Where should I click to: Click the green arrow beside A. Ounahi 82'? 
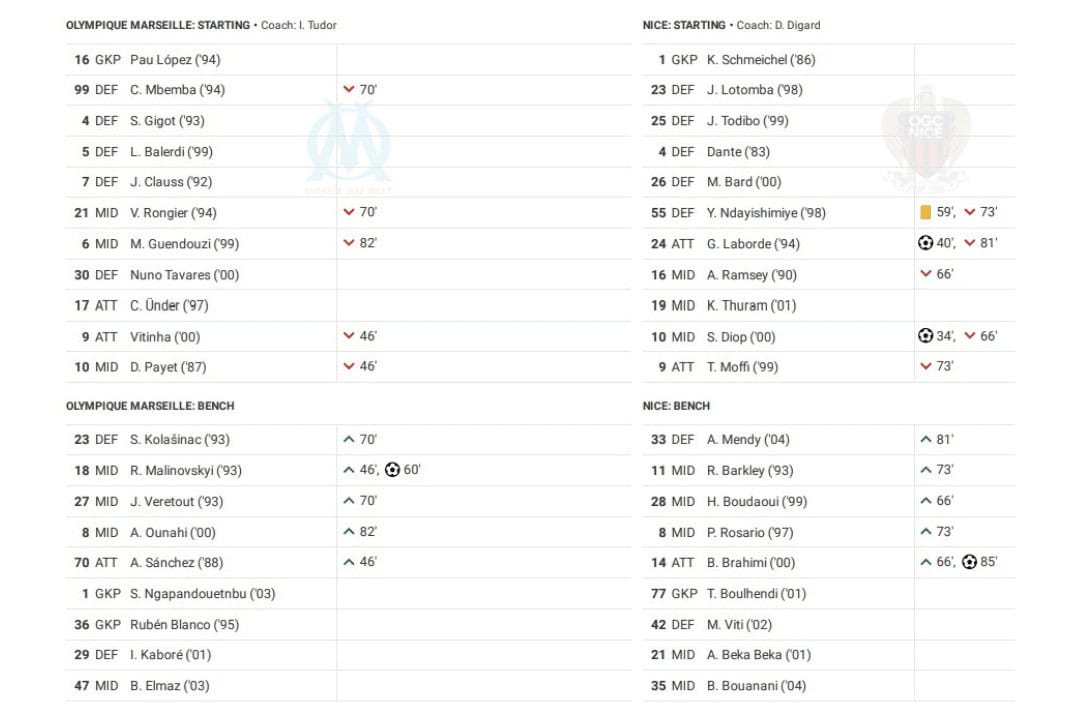[349, 531]
